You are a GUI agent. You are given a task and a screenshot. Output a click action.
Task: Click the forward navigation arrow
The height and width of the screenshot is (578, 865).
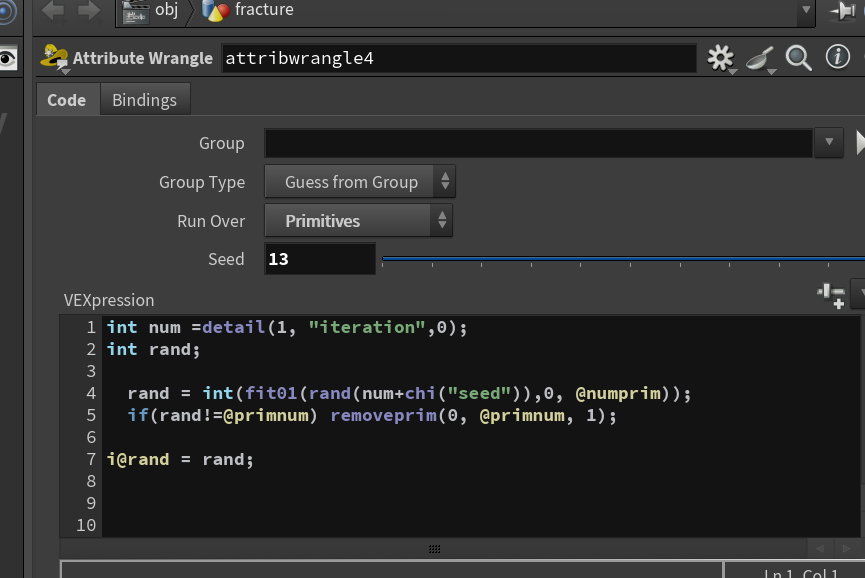(89, 10)
